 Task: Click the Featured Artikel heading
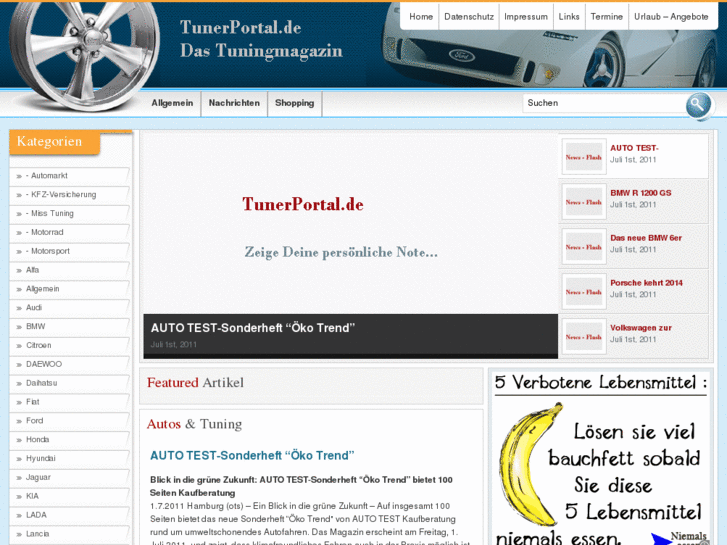(x=195, y=383)
